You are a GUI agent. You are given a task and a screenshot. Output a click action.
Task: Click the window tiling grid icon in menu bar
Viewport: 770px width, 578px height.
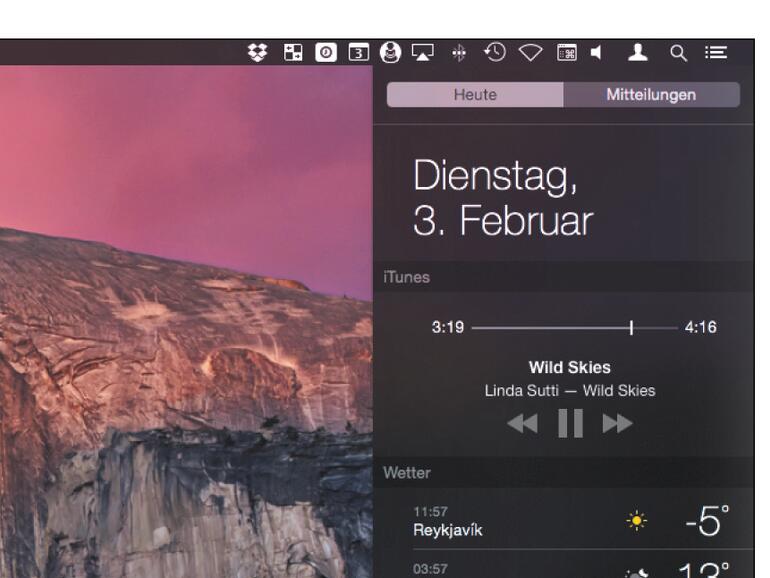click(293, 53)
